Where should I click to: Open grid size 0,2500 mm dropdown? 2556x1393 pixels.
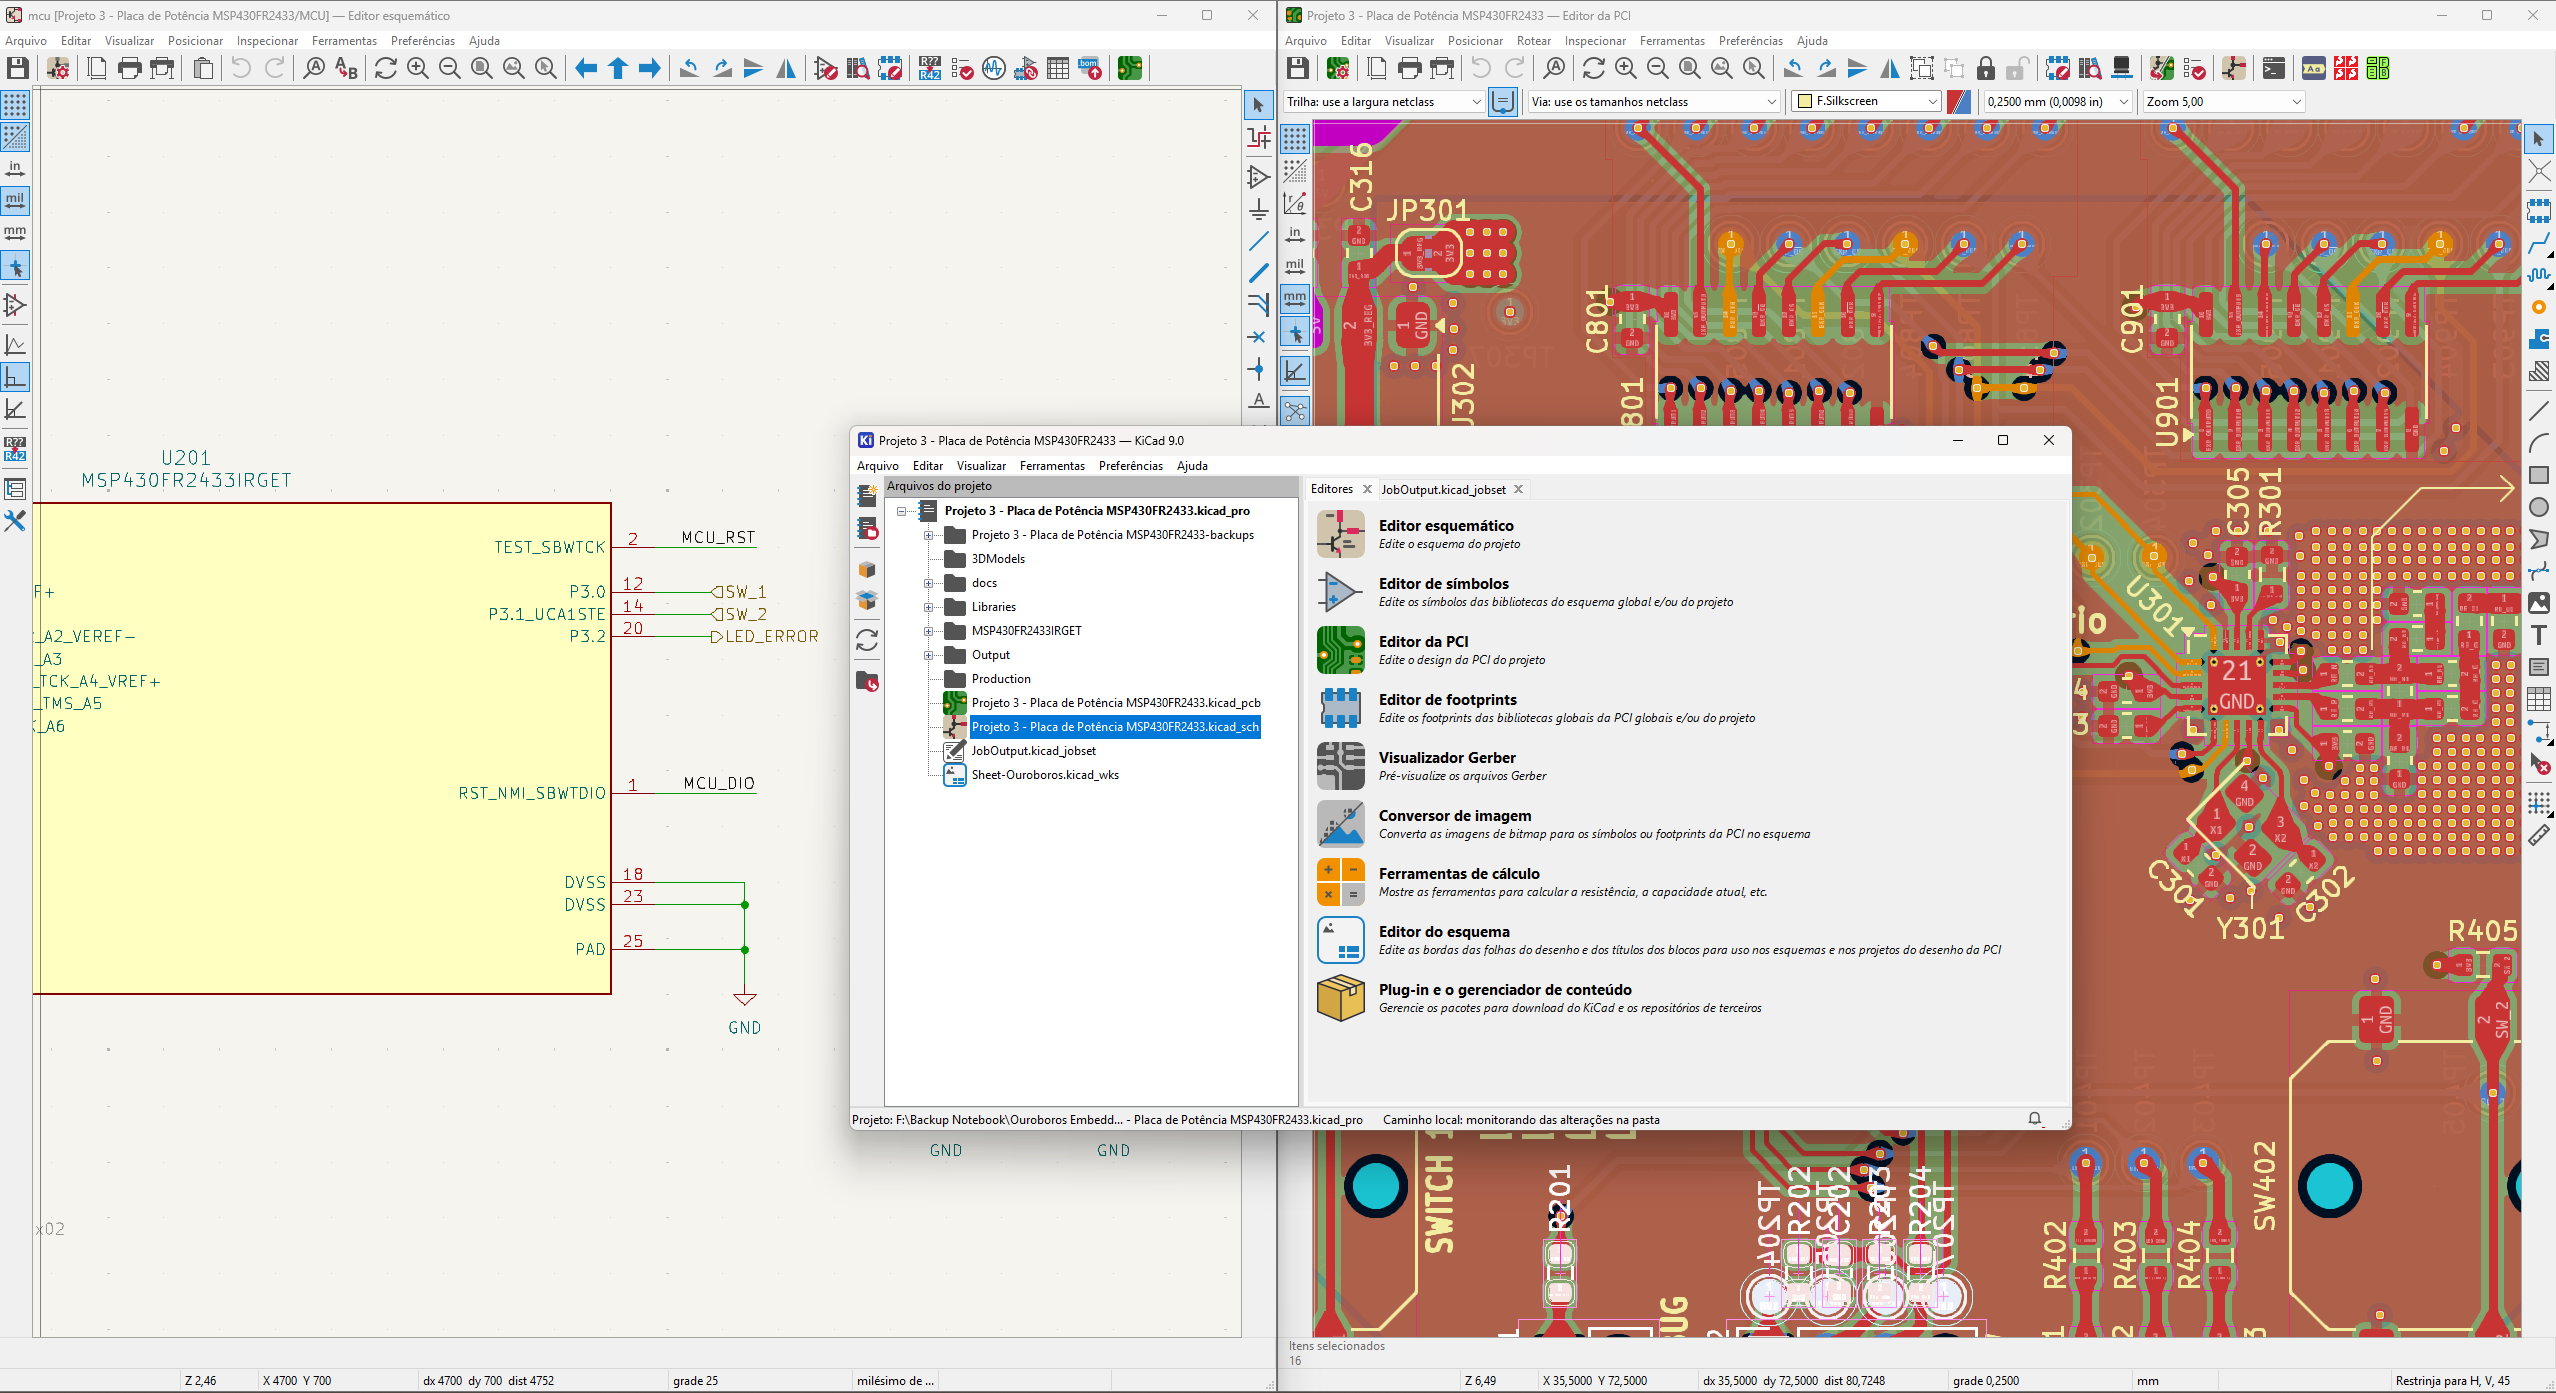coord(2058,101)
